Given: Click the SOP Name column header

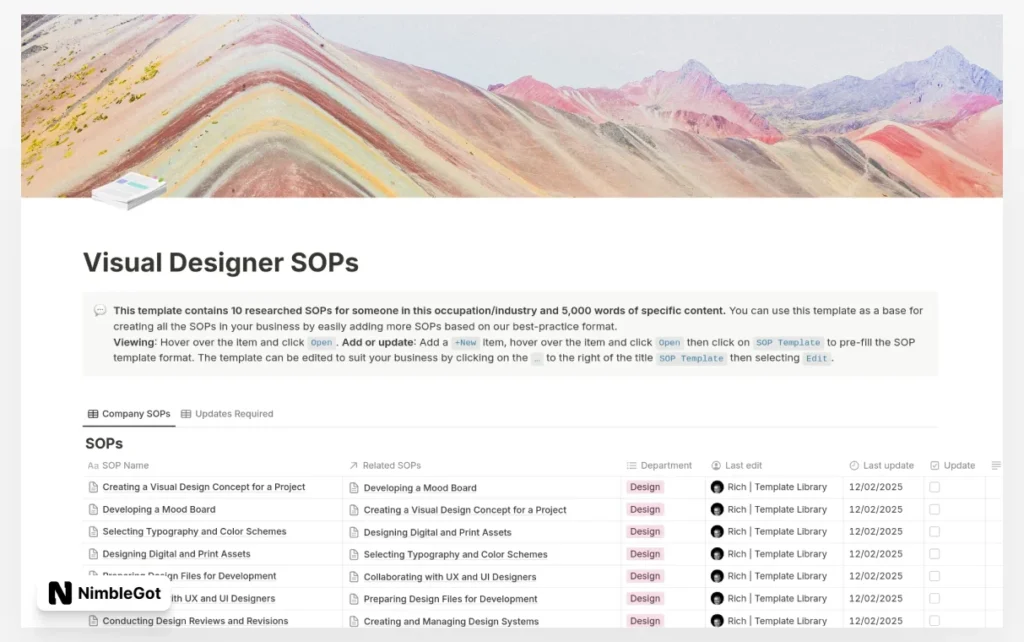Looking at the screenshot, I should point(118,465).
